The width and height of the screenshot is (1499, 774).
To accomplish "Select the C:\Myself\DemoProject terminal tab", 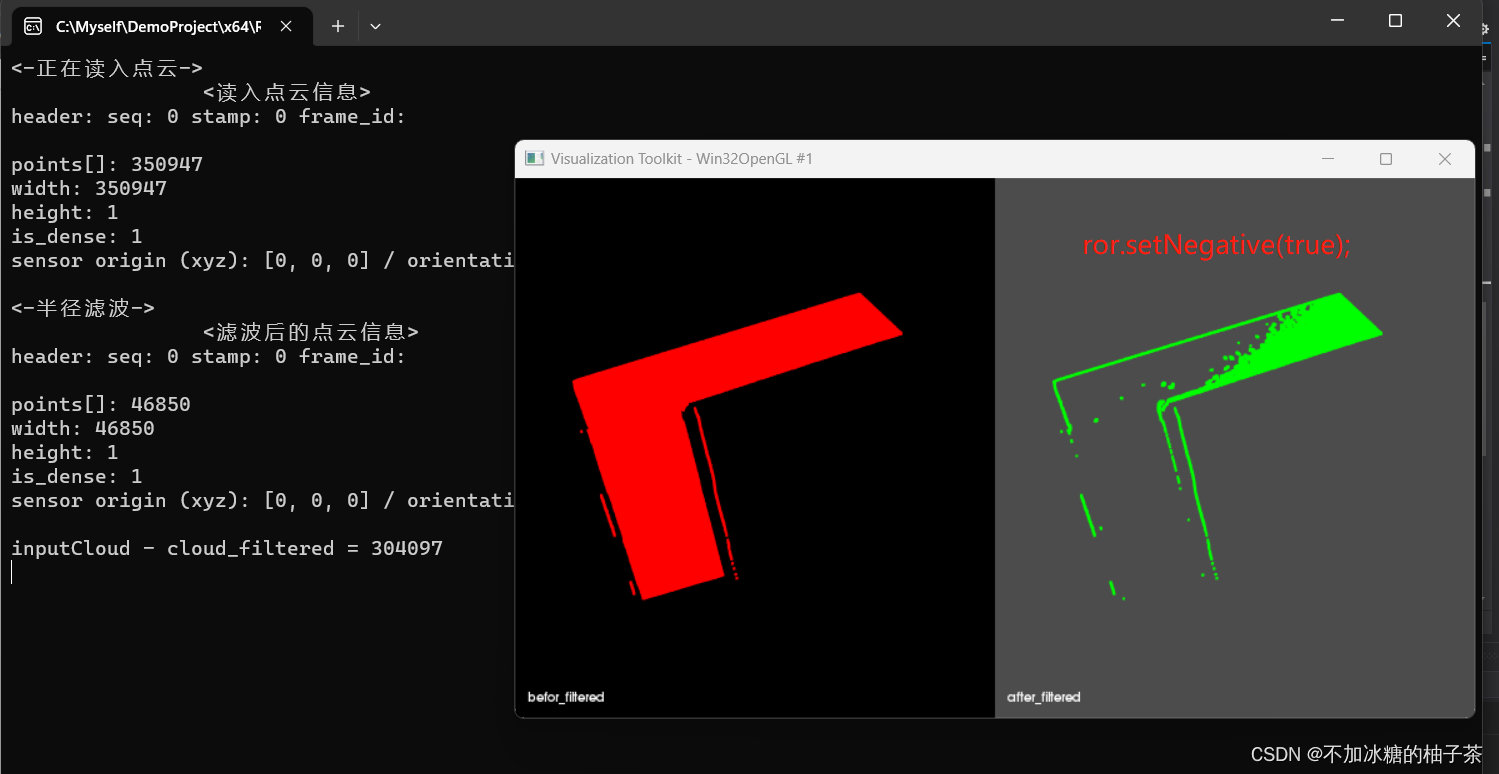I will (161, 26).
